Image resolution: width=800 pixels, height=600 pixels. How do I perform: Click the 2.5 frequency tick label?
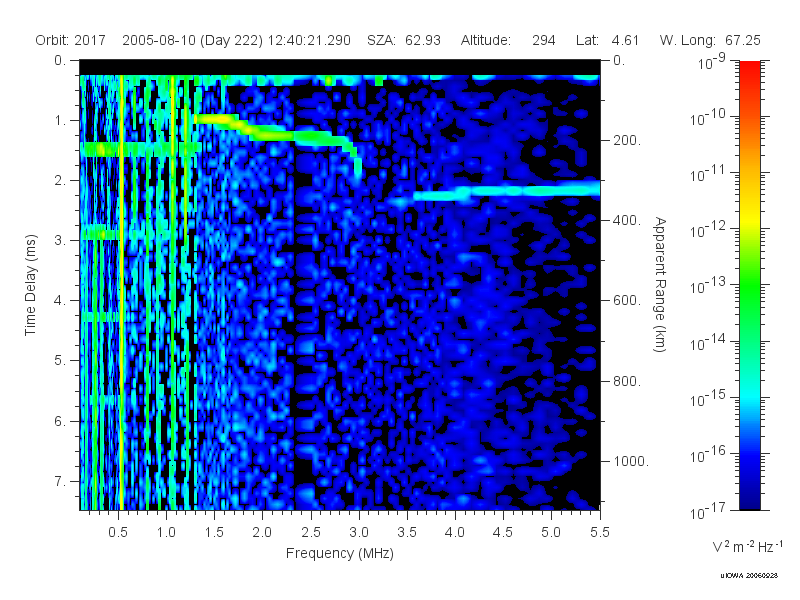tap(311, 533)
